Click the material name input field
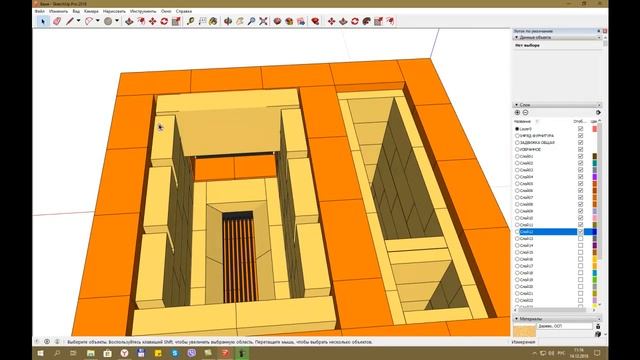This screenshot has height=360, width=640. 564,326
